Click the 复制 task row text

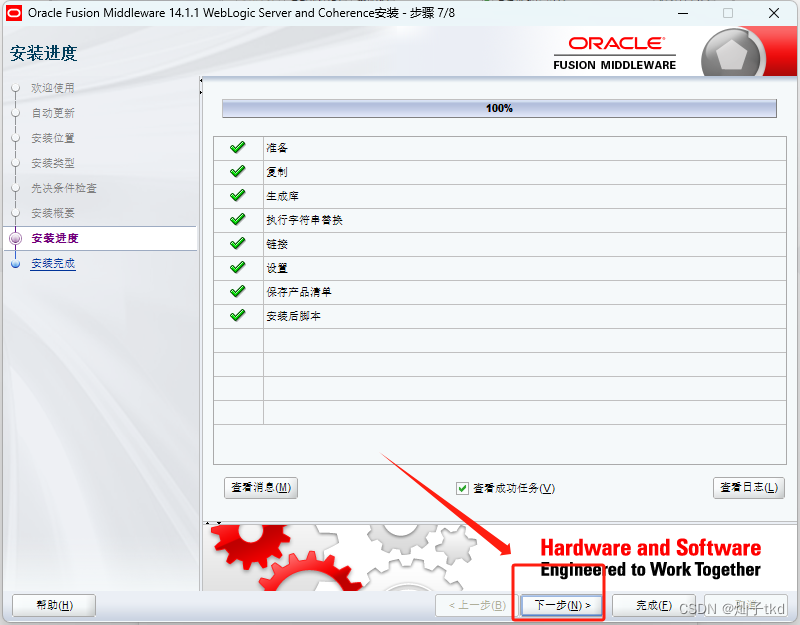pyautogui.click(x=277, y=172)
